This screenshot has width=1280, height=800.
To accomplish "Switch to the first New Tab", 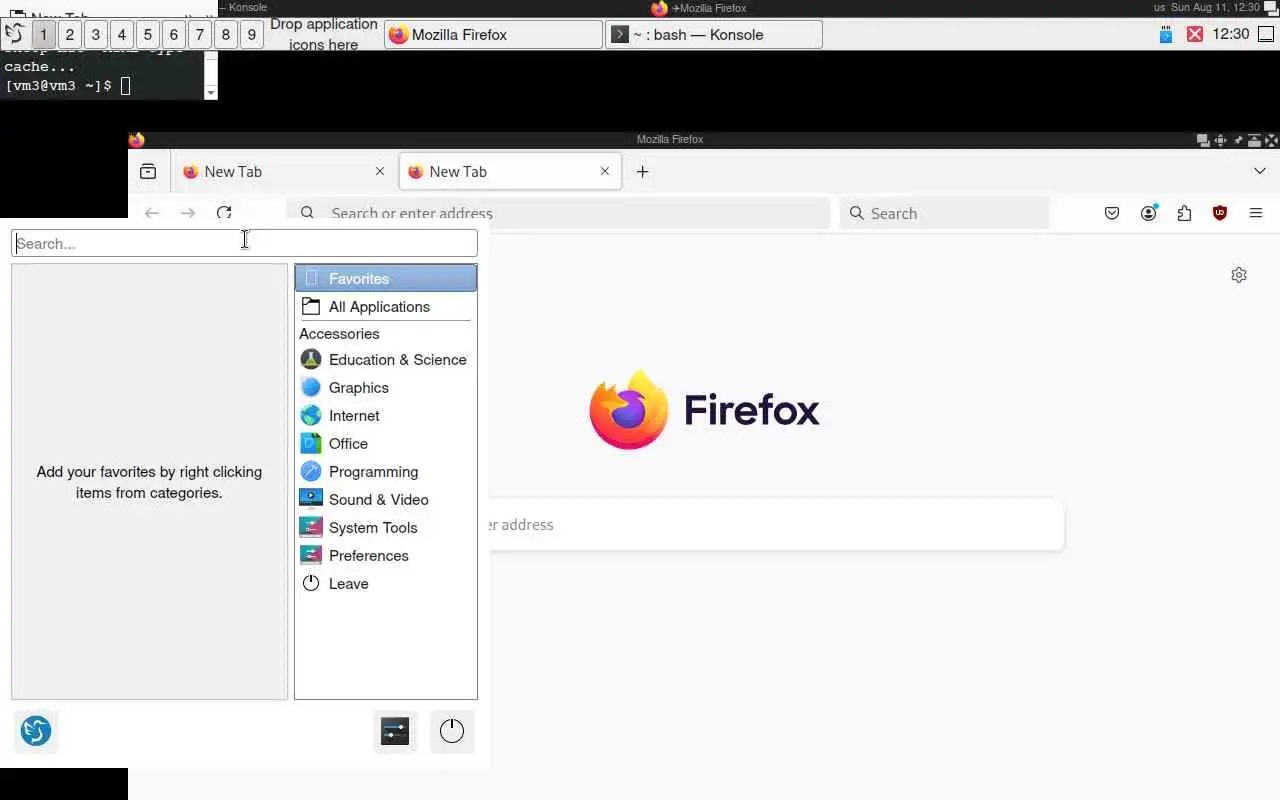I will [283, 172].
